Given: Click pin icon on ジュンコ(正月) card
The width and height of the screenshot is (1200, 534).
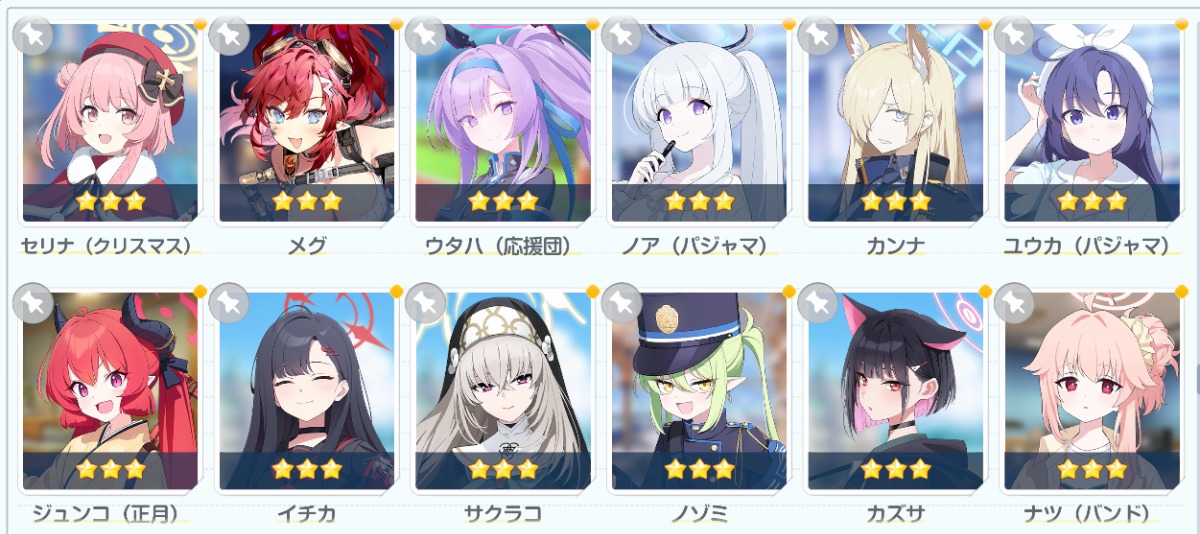Looking at the screenshot, I should coord(32,301).
